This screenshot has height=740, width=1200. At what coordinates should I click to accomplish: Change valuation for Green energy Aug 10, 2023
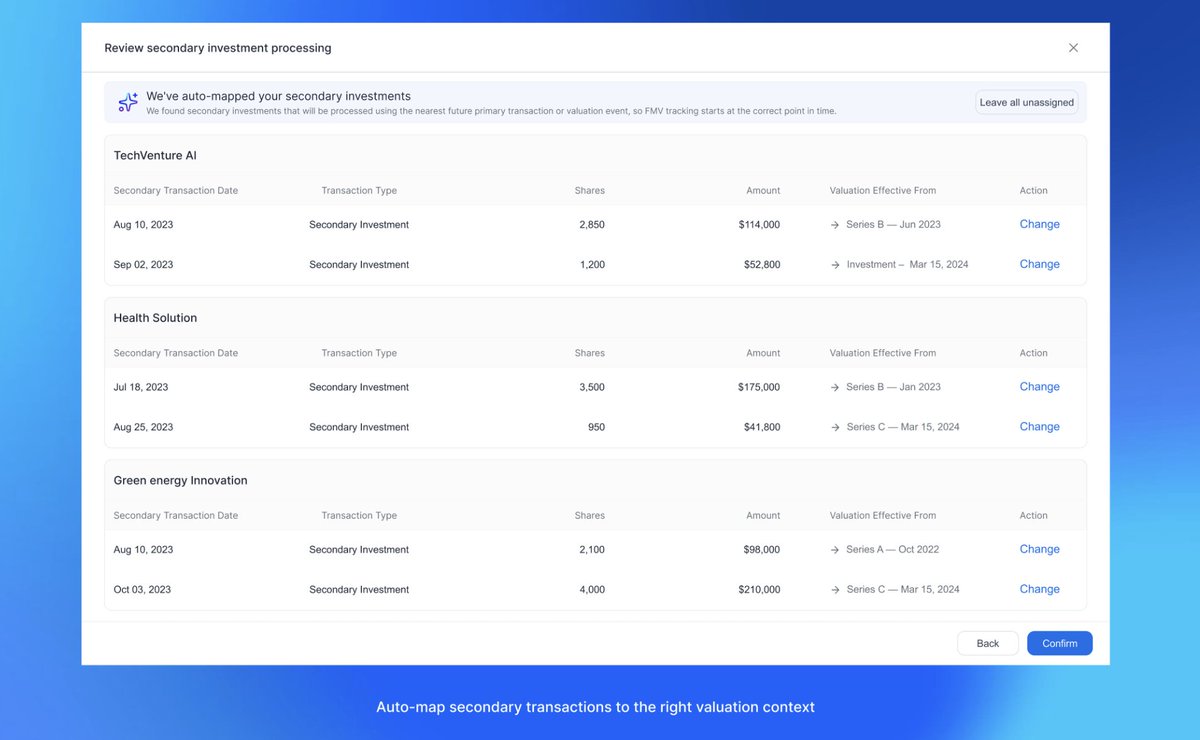pos(1039,549)
